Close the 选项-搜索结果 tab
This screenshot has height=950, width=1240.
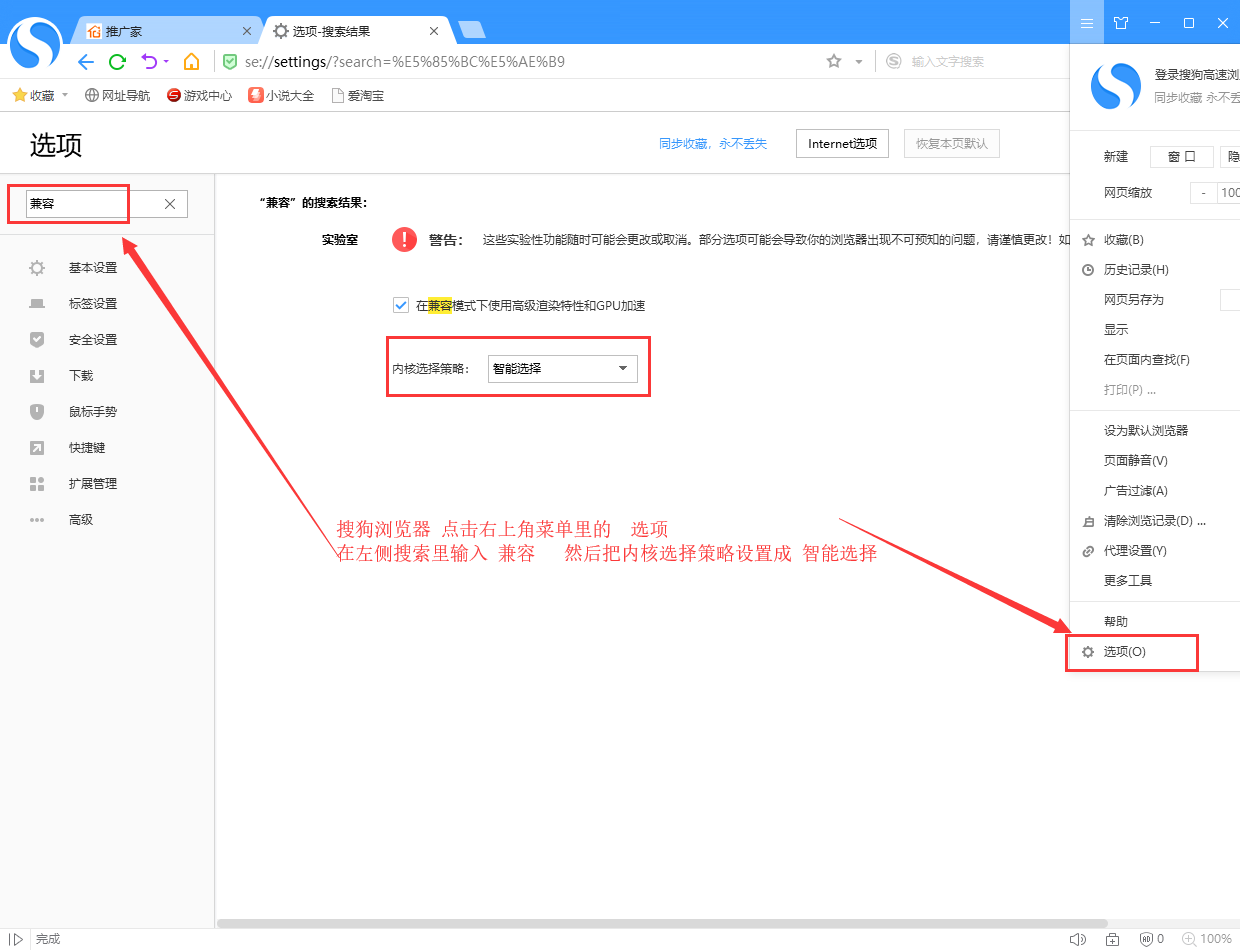pyautogui.click(x=434, y=31)
